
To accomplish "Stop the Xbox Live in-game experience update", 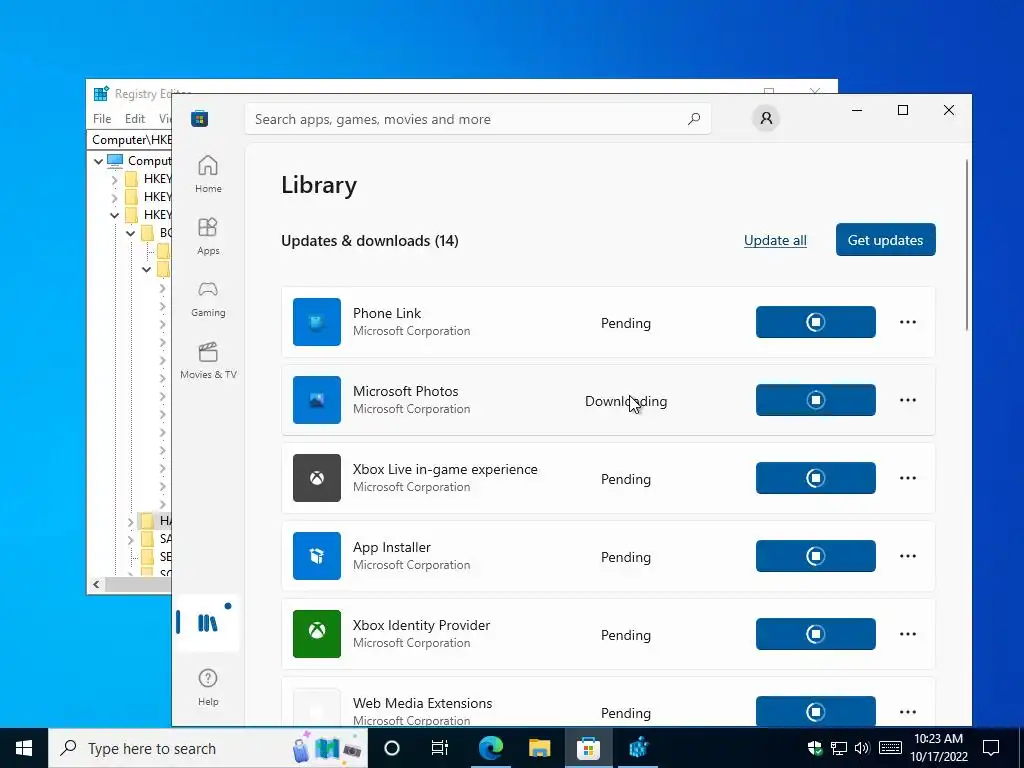I will [x=816, y=478].
